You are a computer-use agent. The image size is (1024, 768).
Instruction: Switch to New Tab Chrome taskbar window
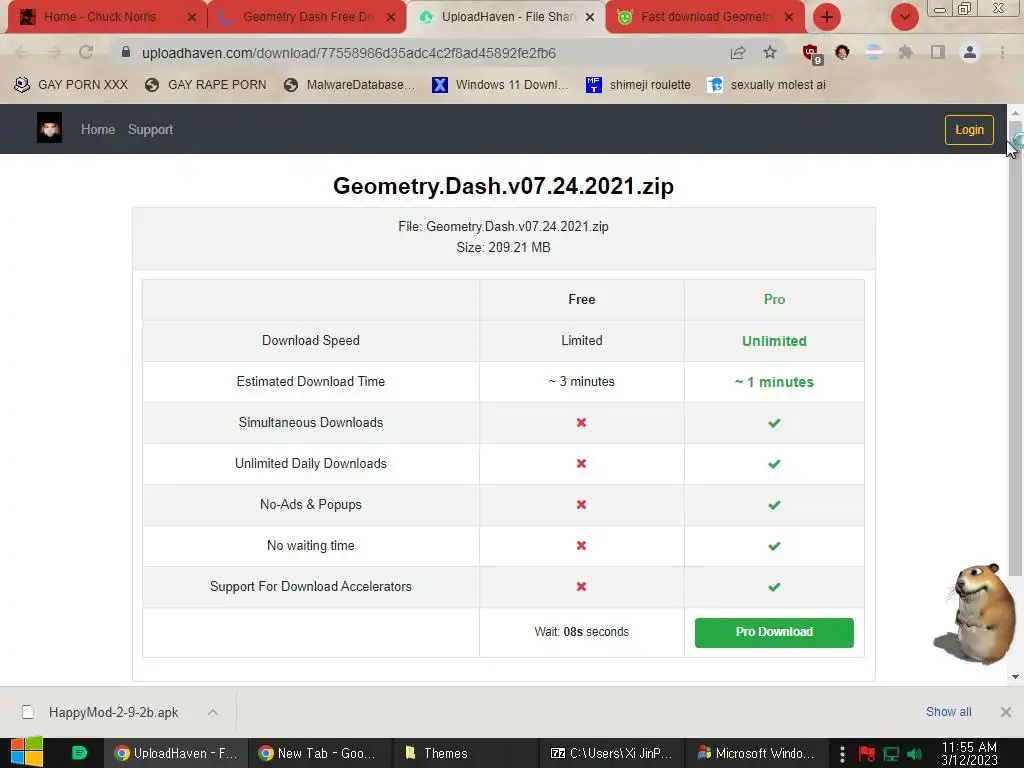tap(319, 753)
